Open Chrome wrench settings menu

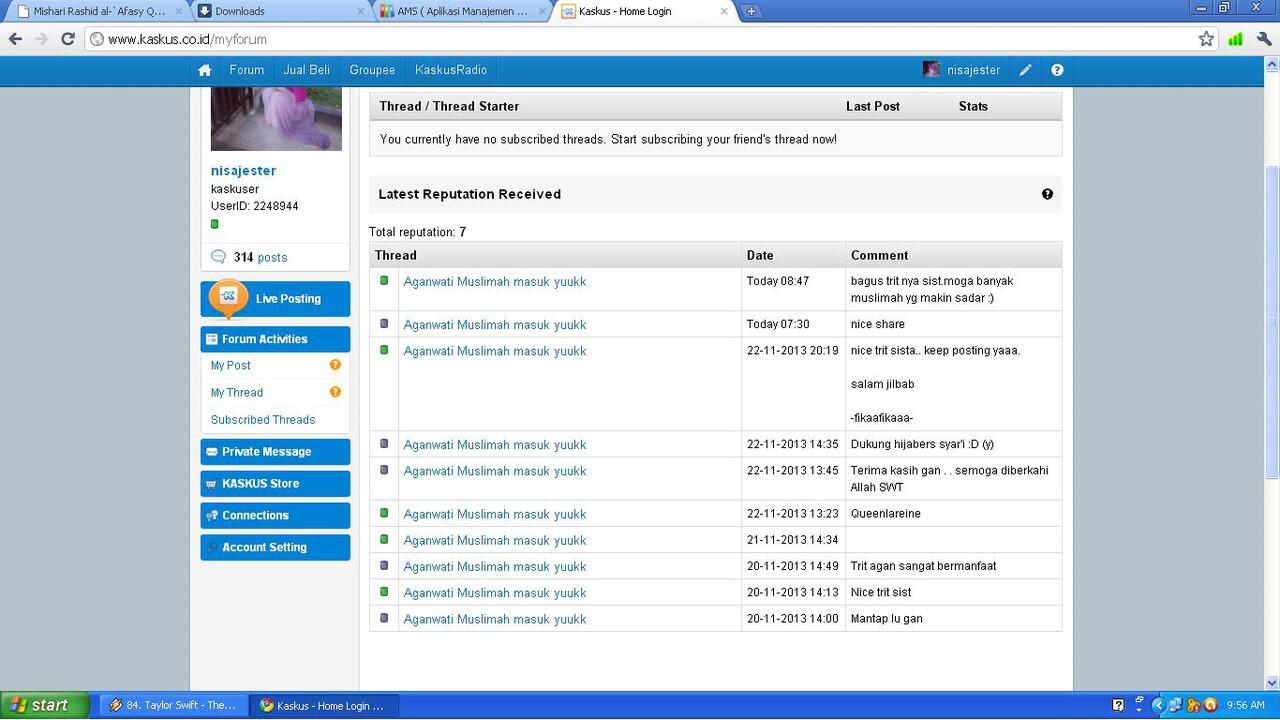pos(1264,39)
